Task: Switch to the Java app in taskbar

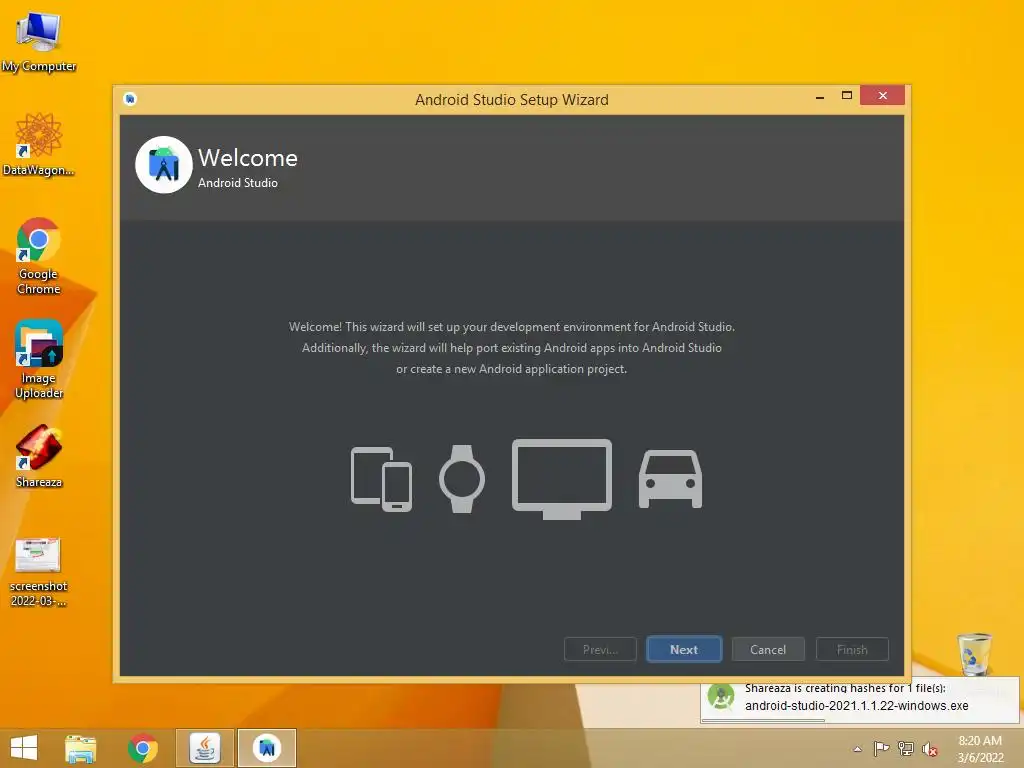Action: 204,748
